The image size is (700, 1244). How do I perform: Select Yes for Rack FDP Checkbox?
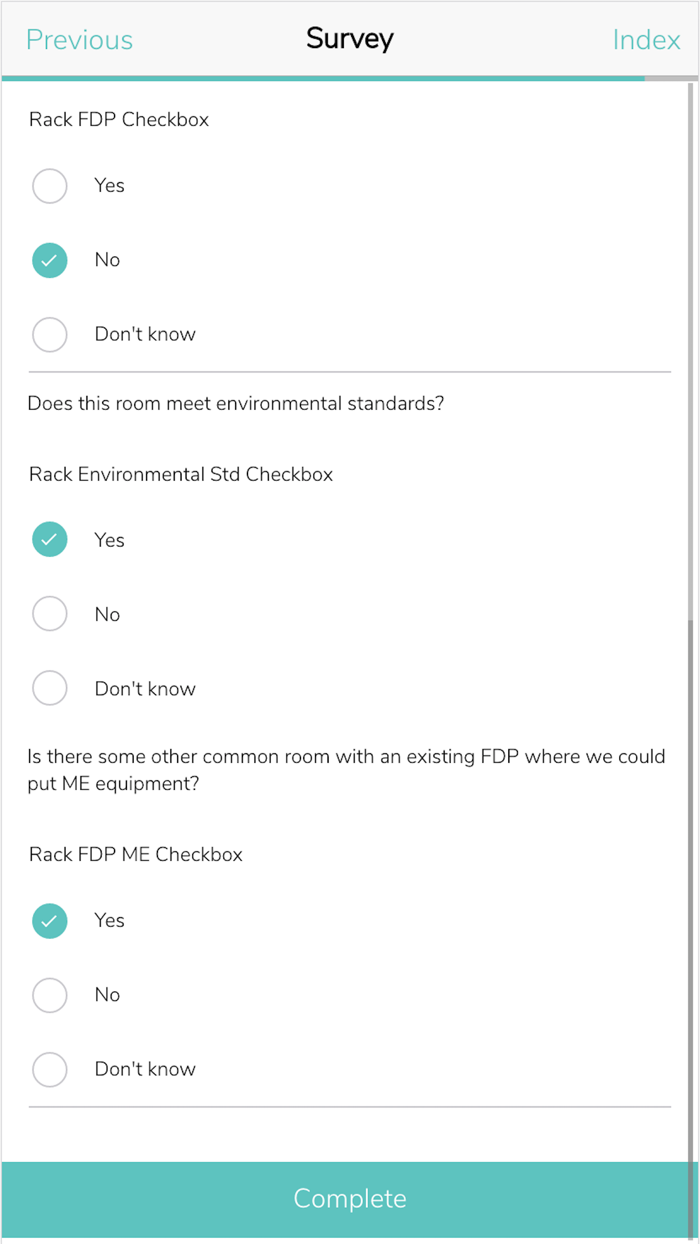(50, 185)
